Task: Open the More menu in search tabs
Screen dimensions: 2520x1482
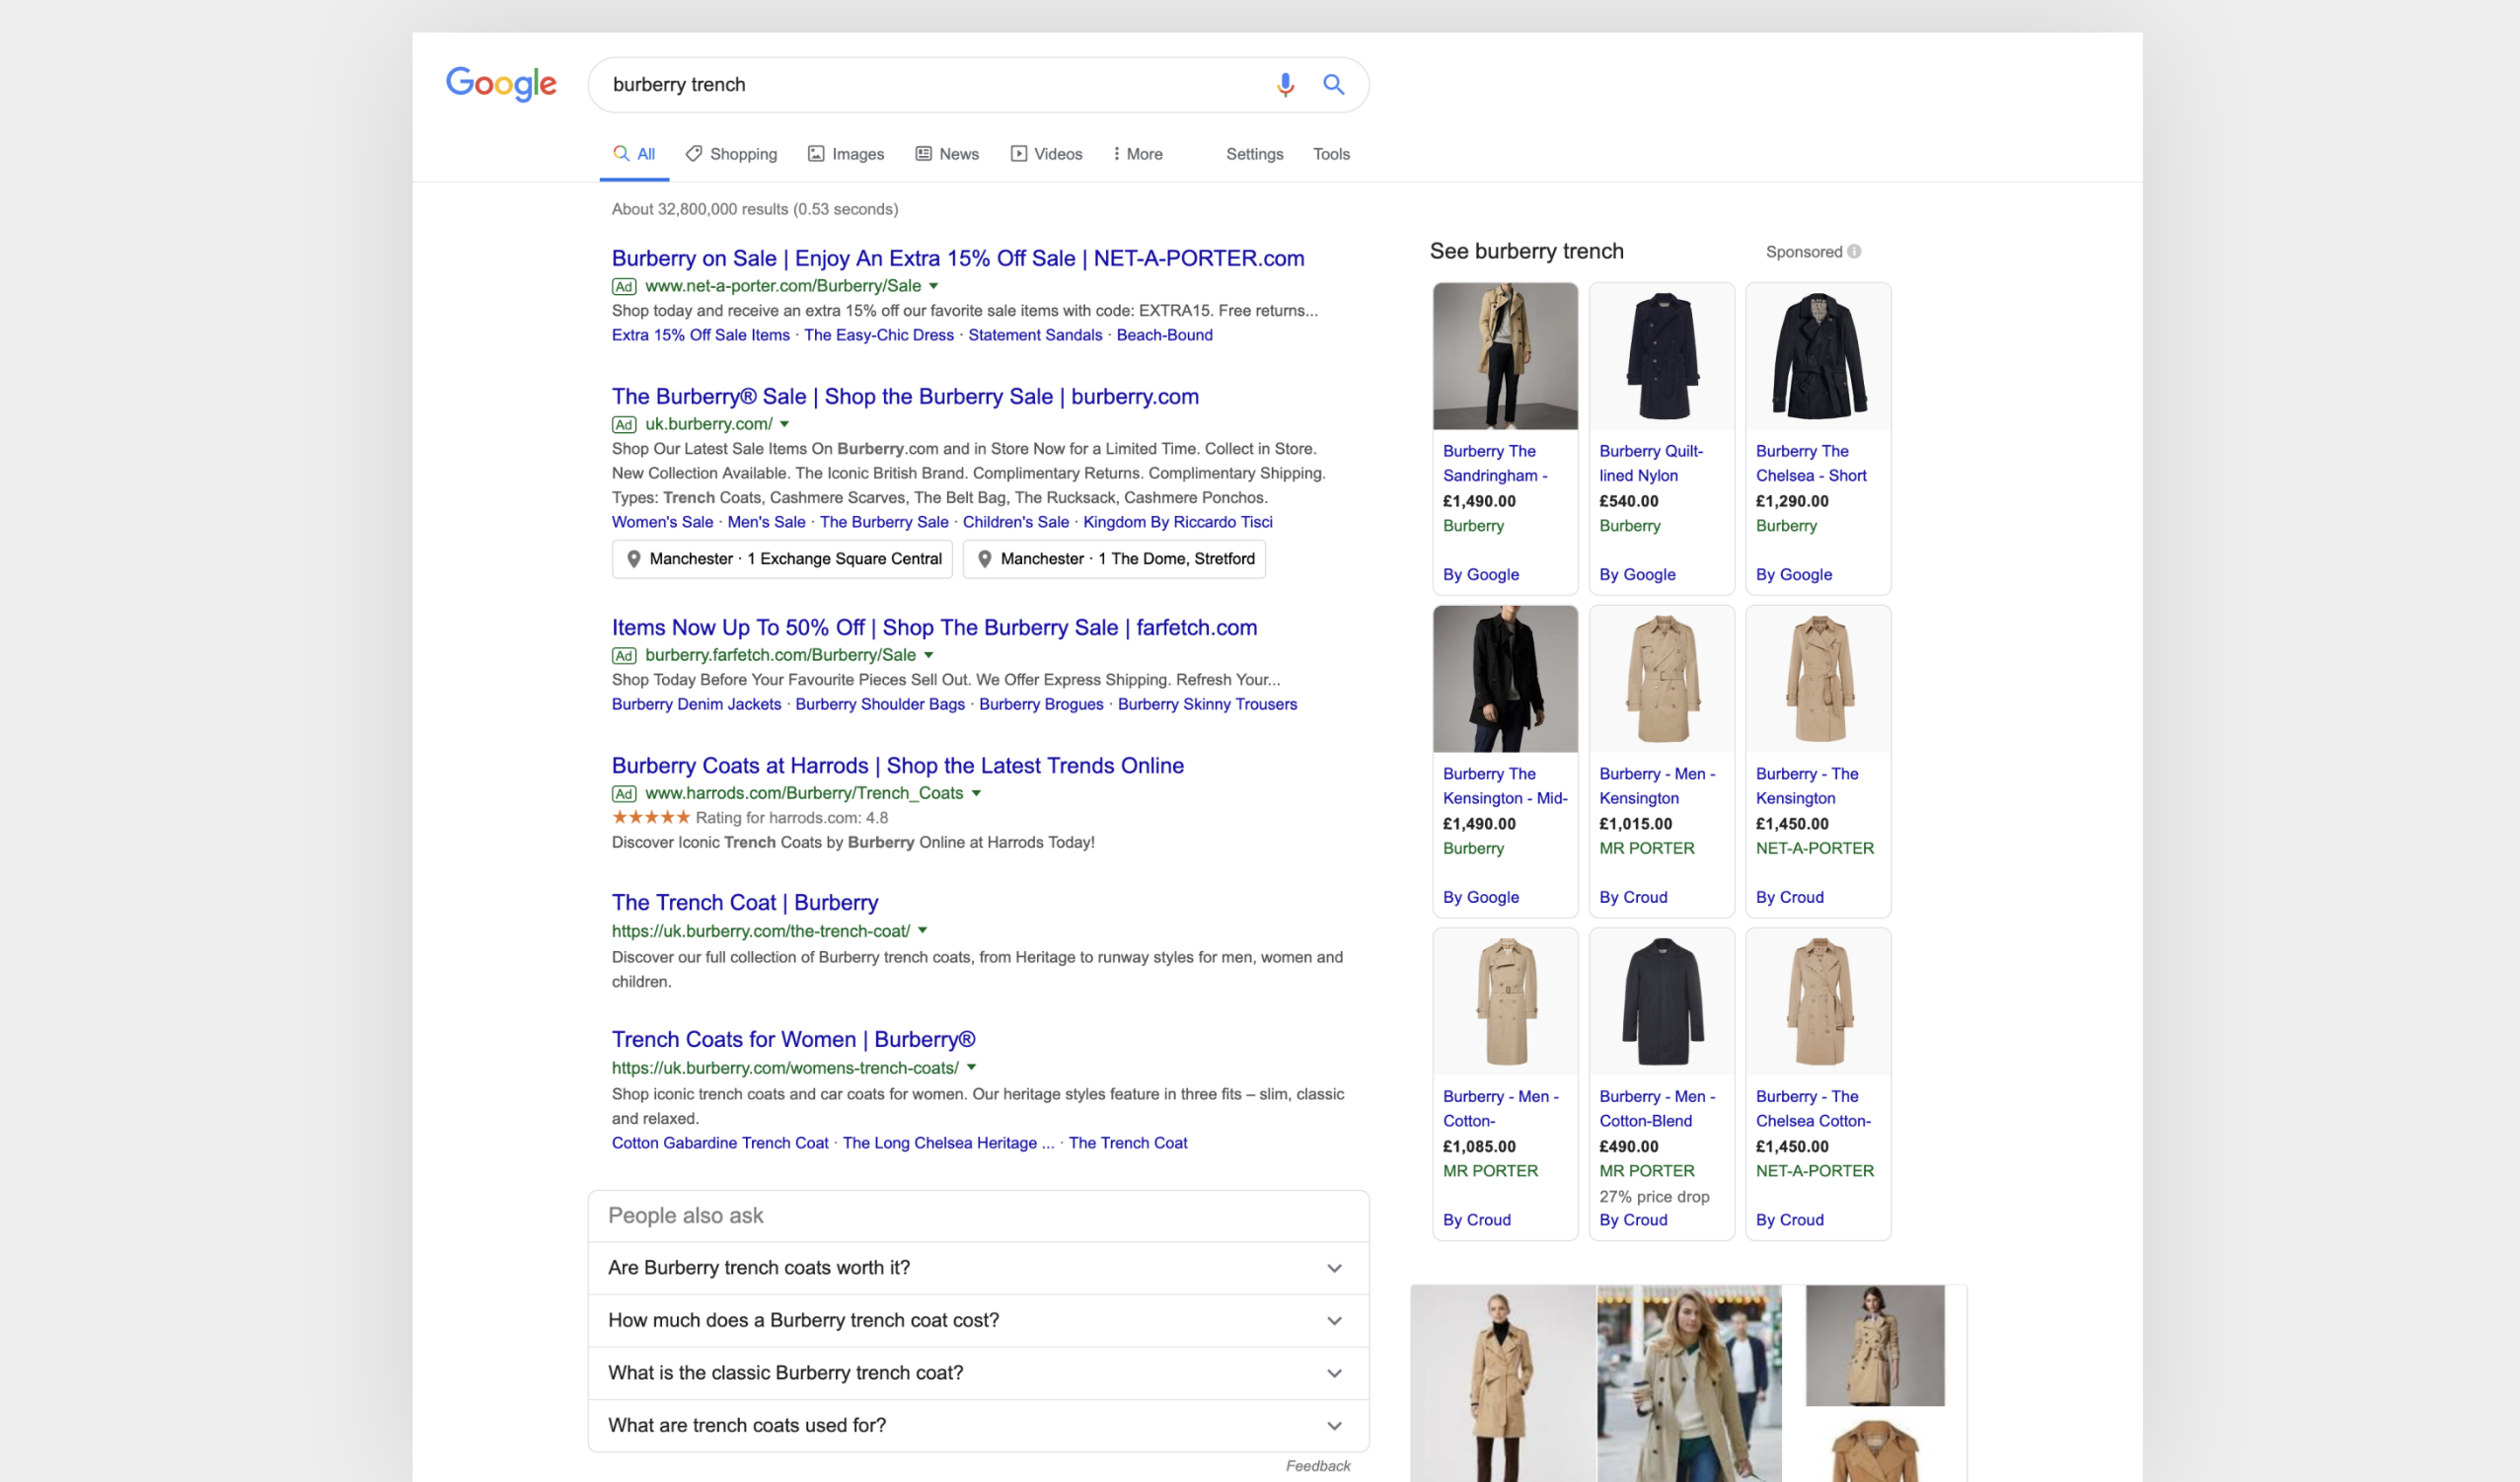Action: point(1138,154)
